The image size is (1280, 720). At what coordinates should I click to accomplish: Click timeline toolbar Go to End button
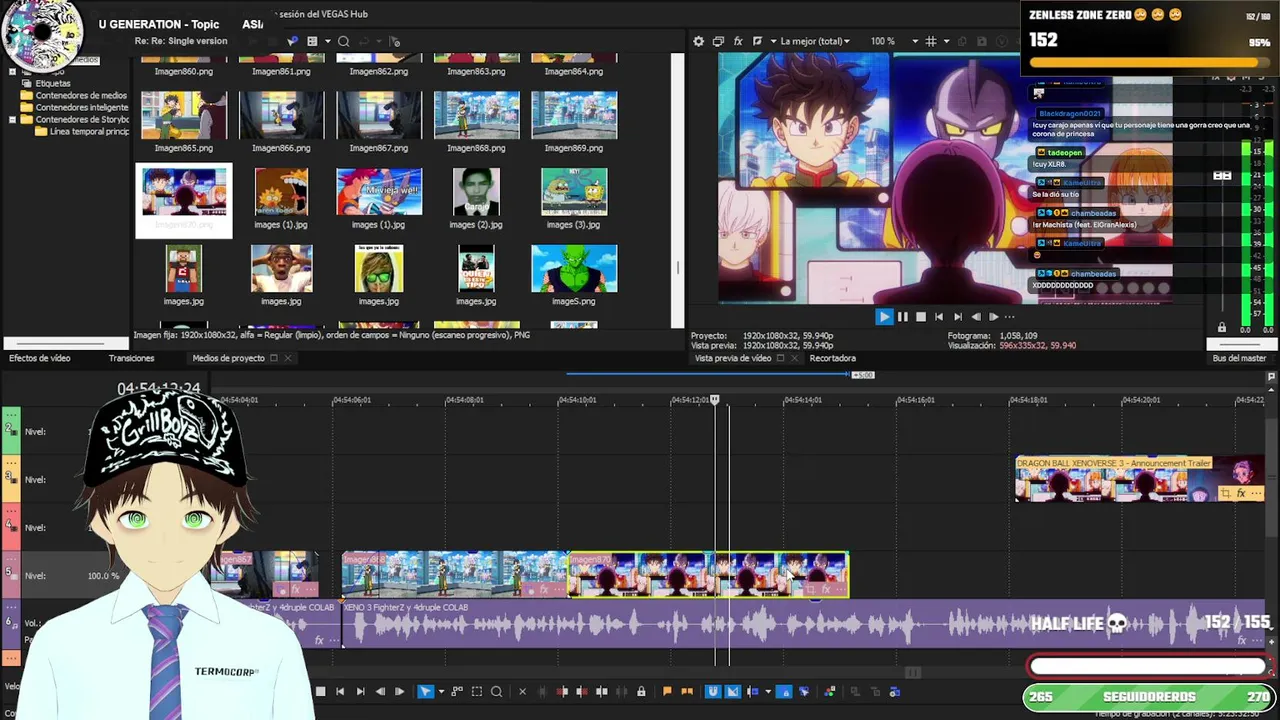pos(360,691)
